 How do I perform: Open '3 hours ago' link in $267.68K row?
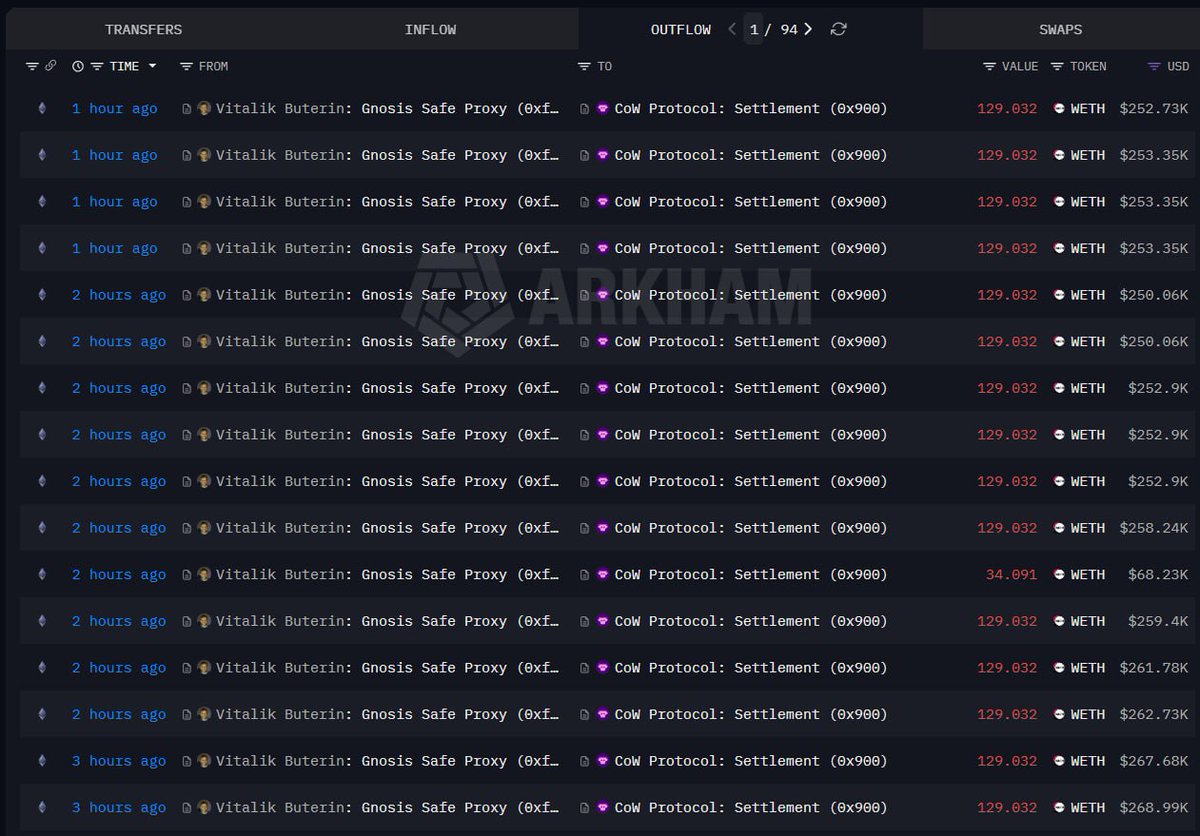click(x=119, y=761)
